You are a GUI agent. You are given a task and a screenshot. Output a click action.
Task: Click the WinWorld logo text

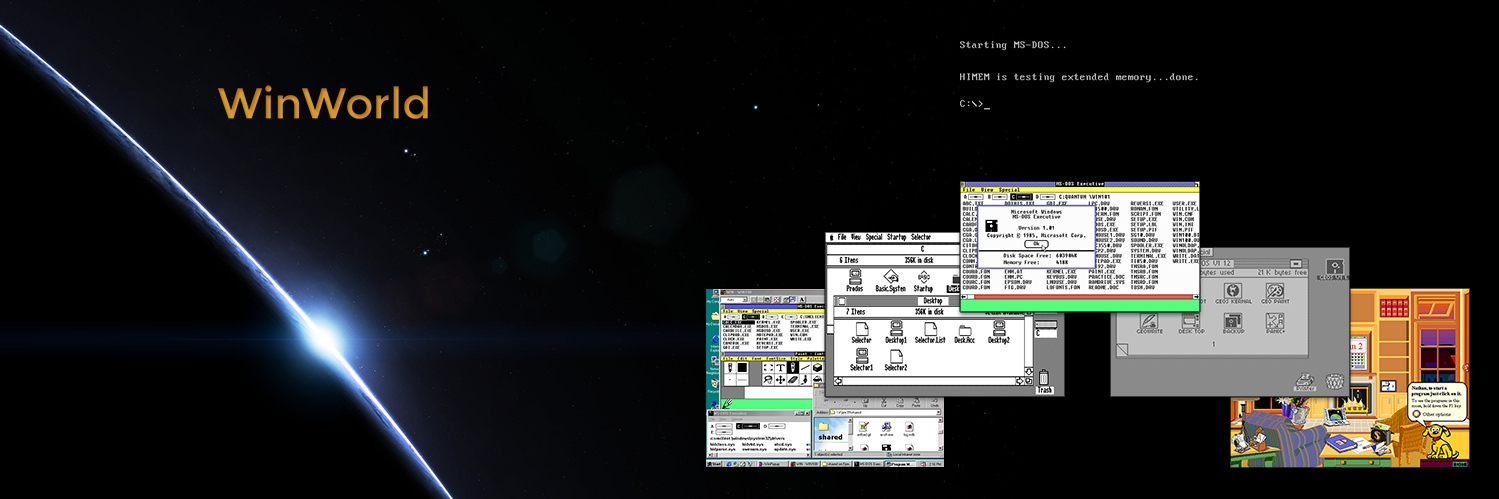pos(324,104)
